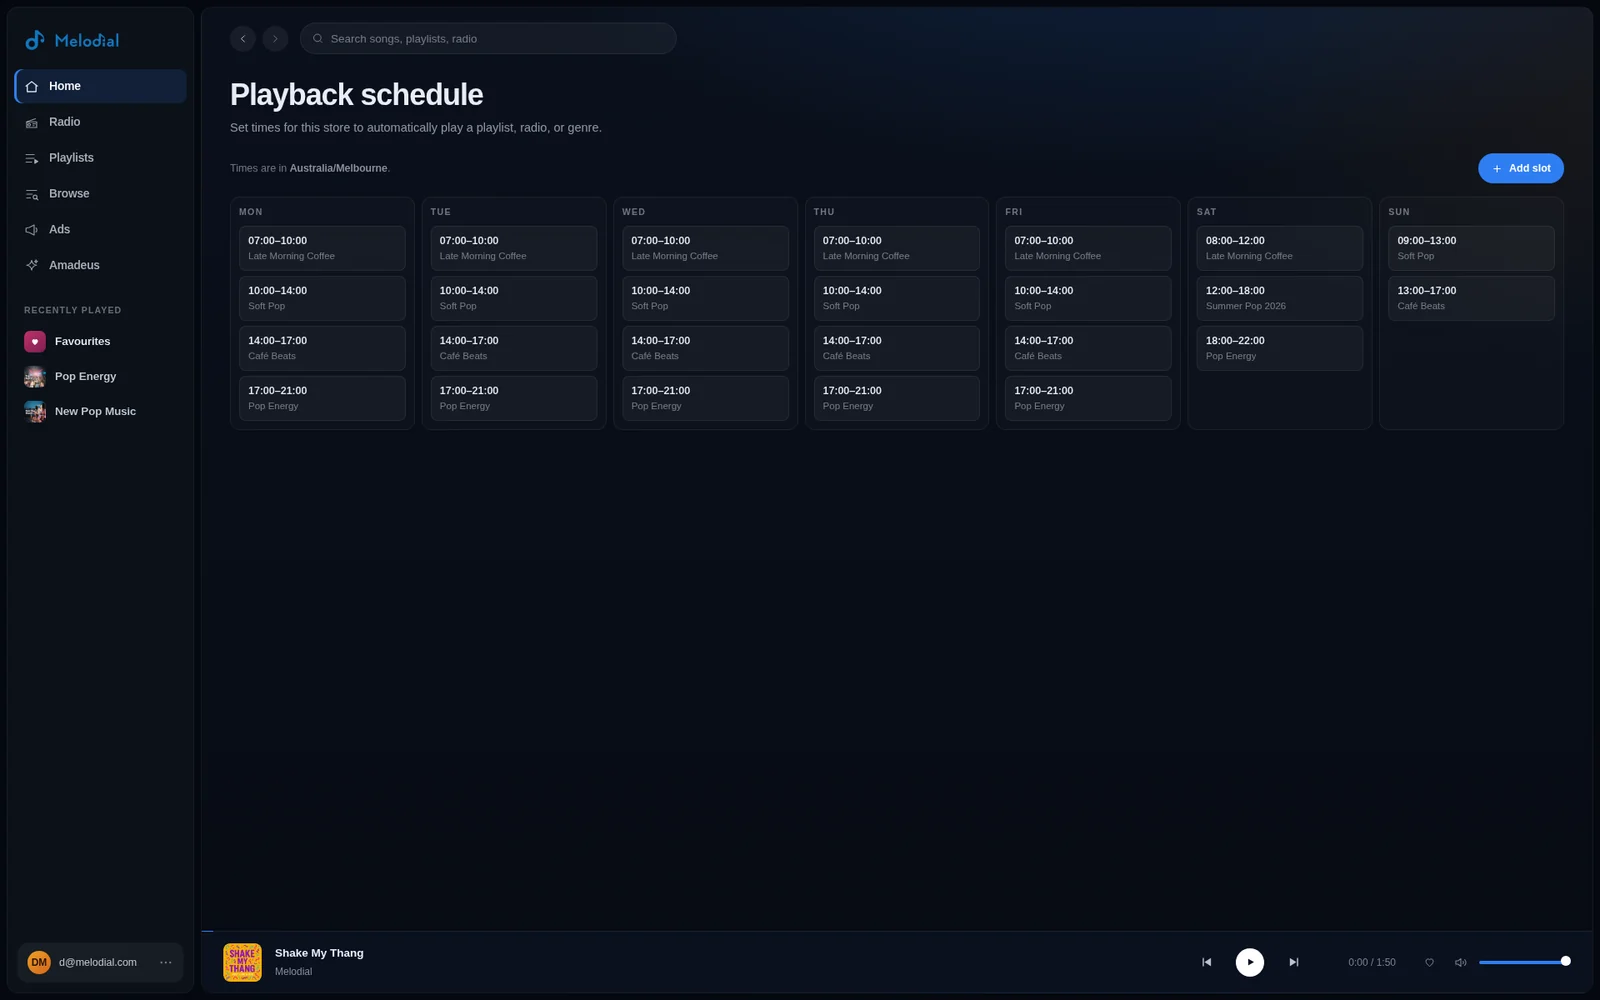
Task: Click Shake My Thang track title
Action: (x=319, y=953)
